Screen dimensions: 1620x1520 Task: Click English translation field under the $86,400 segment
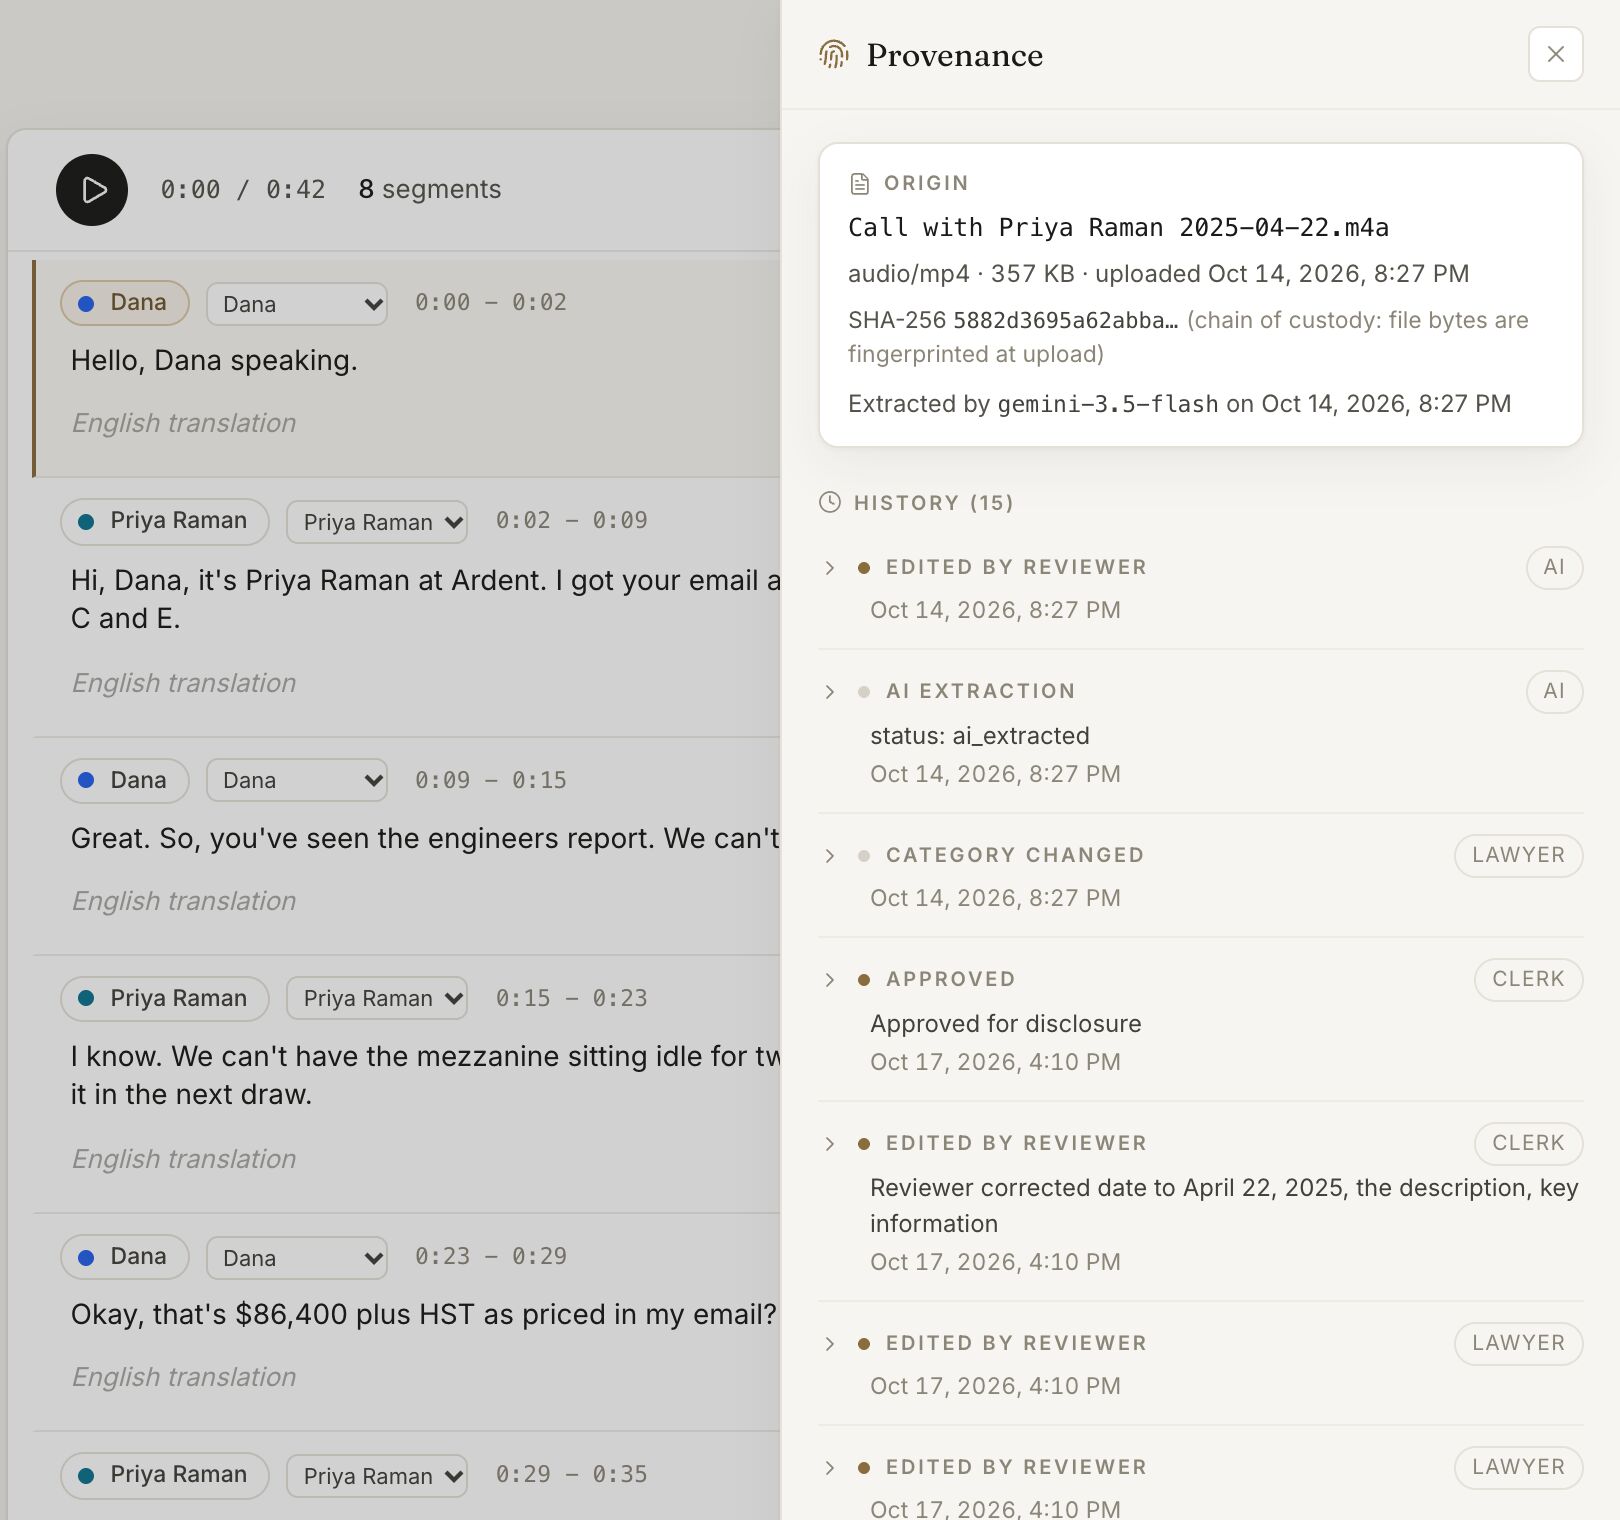(x=184, y=1377)
